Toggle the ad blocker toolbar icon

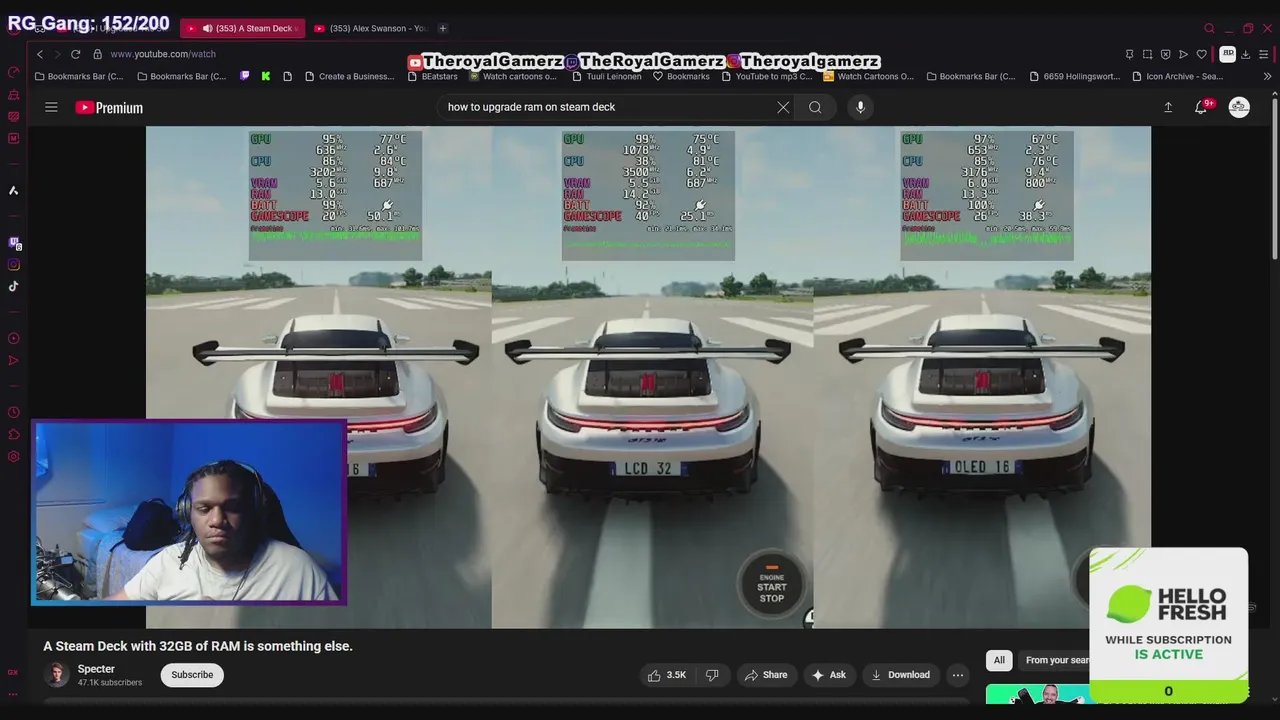tap(1165, 54)
